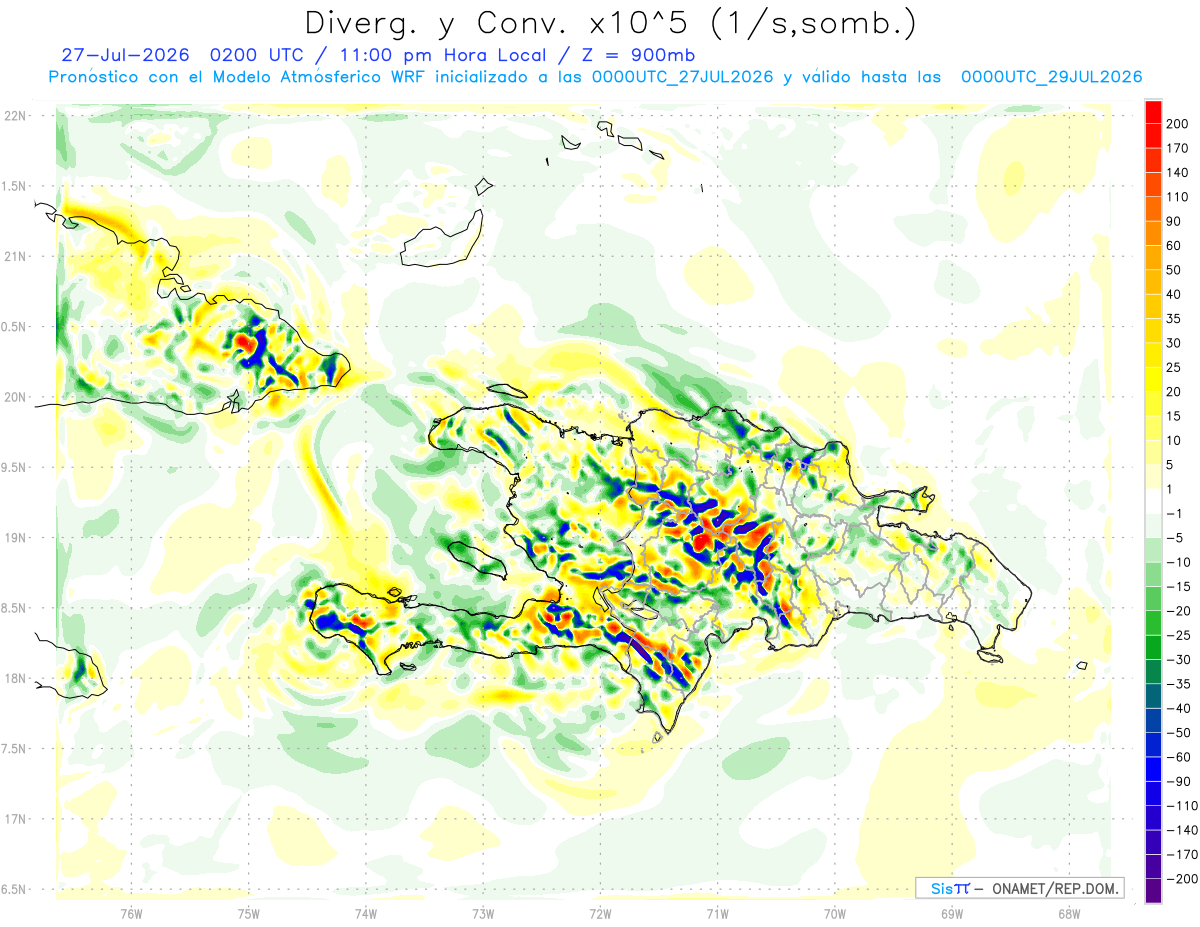
Task: Click the '71W' longitude label
Action: [717, 913]
